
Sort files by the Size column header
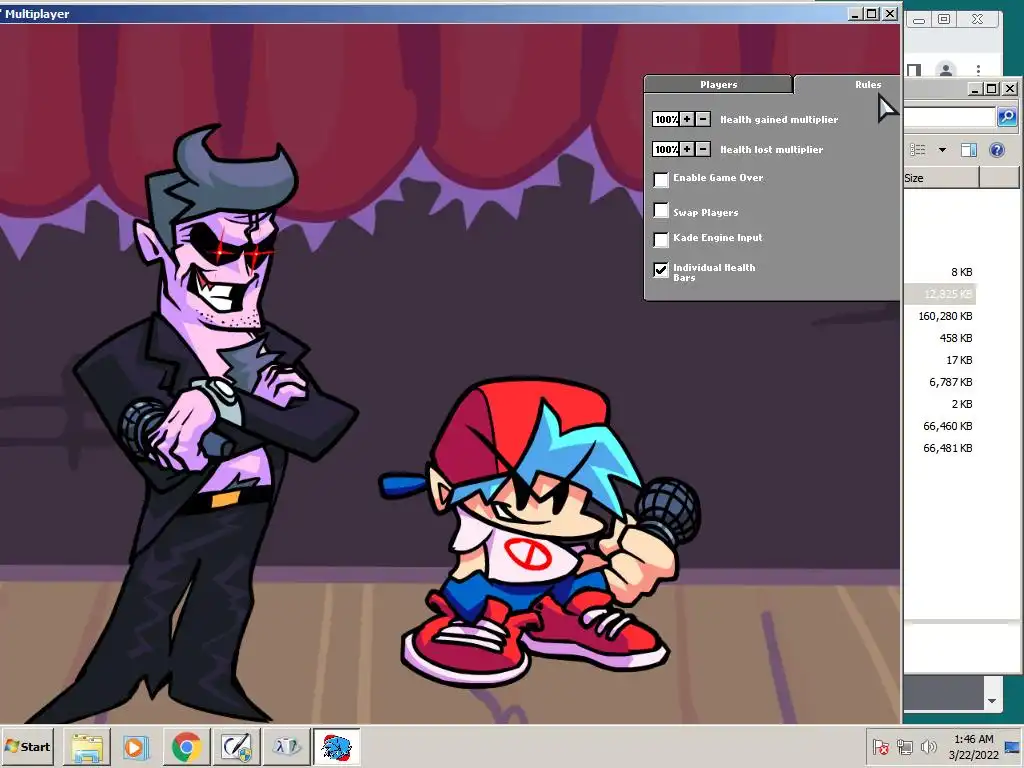(941, 178)
